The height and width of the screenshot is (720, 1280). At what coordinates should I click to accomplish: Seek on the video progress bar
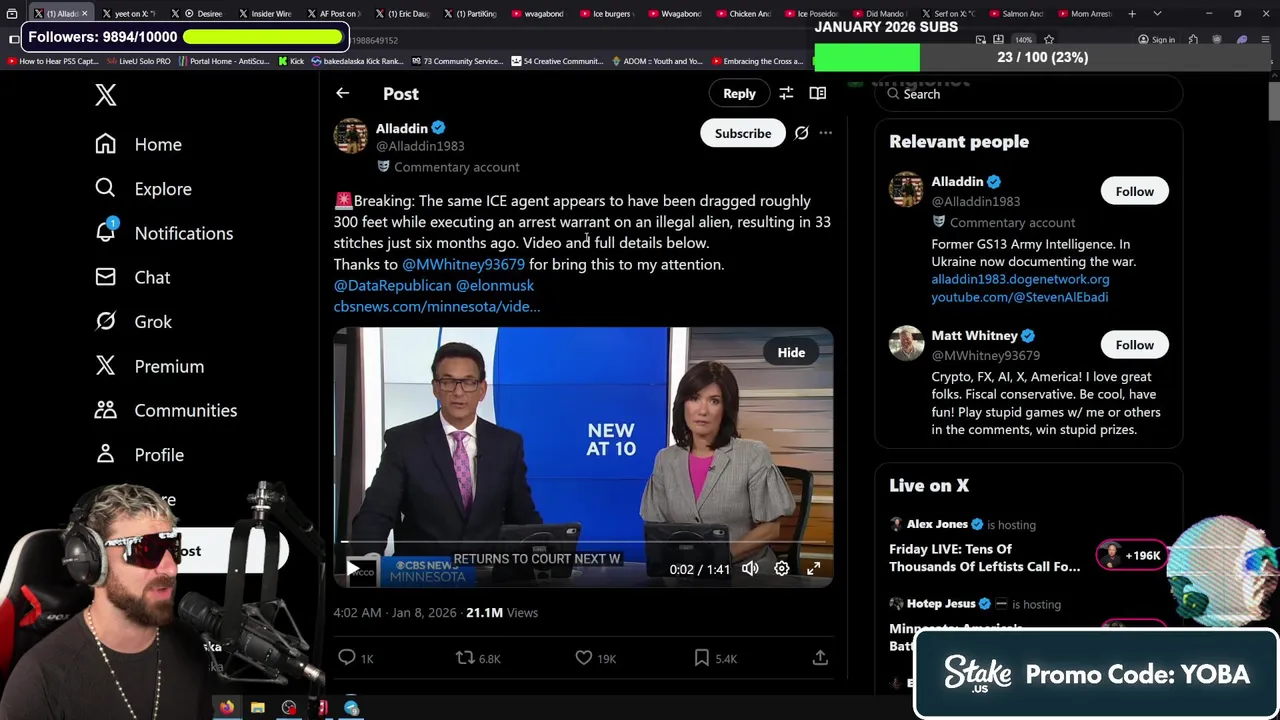pyautogui.click(x=583, y=543)
